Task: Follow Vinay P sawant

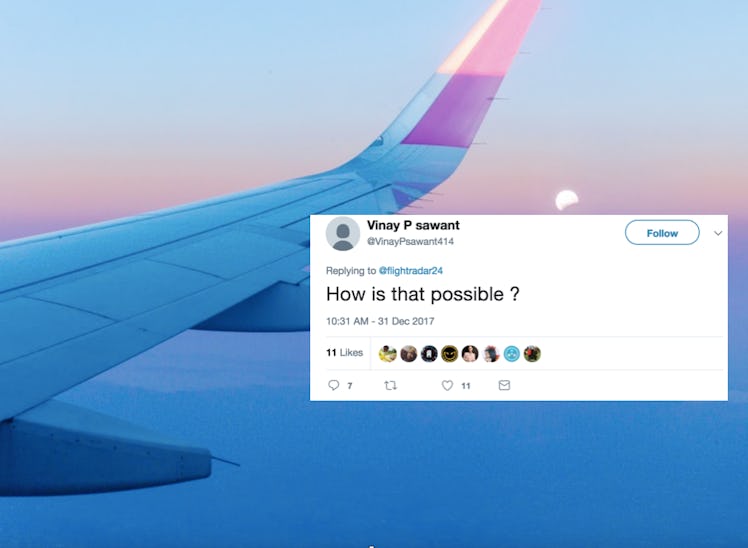Action: [662, 233]
